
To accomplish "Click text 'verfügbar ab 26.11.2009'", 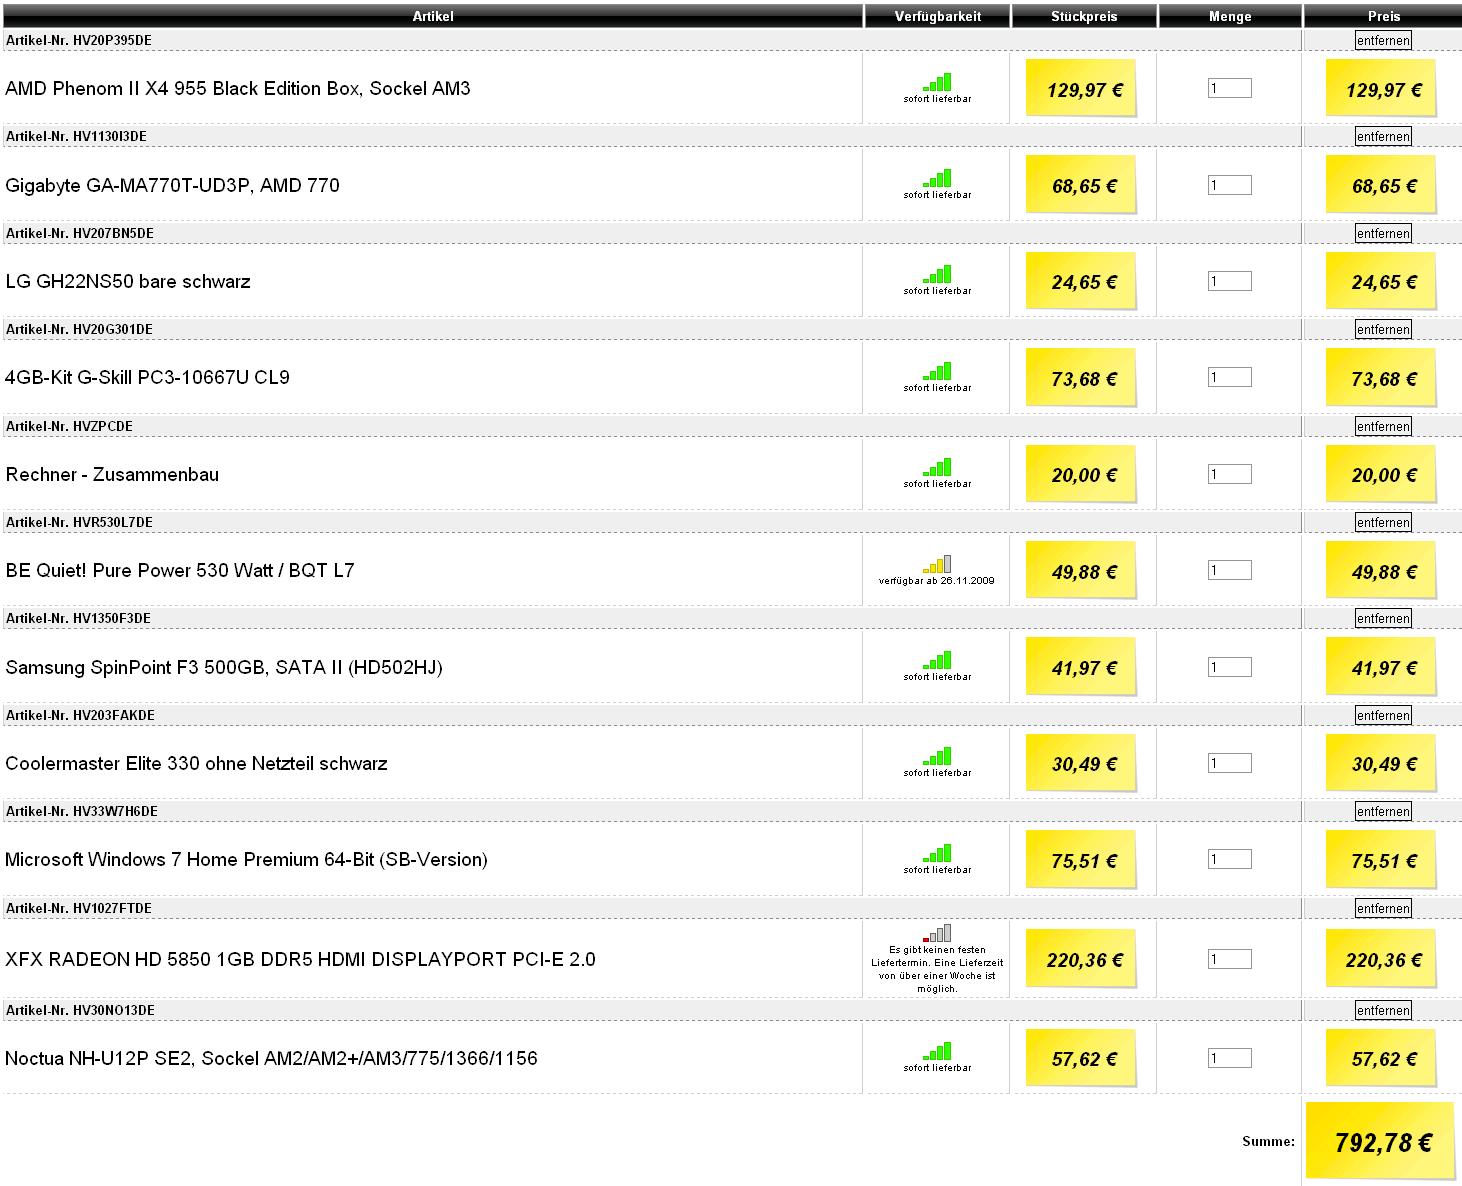I will click(x=937, y=580).
